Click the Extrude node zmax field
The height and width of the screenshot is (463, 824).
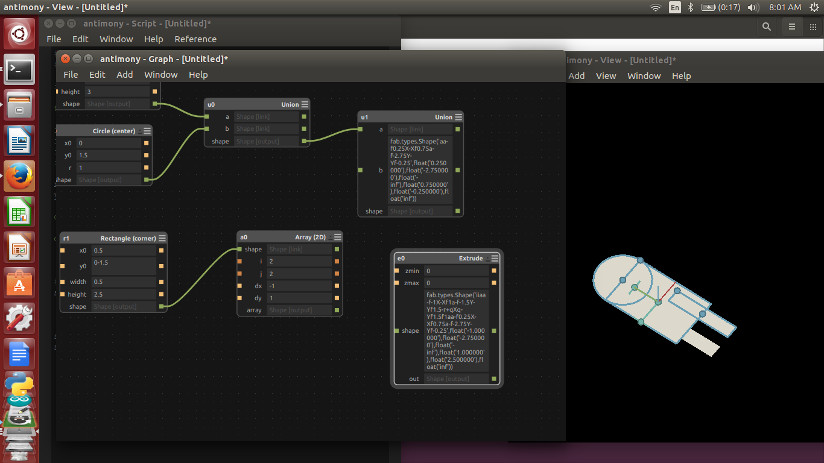coord(456,283)
